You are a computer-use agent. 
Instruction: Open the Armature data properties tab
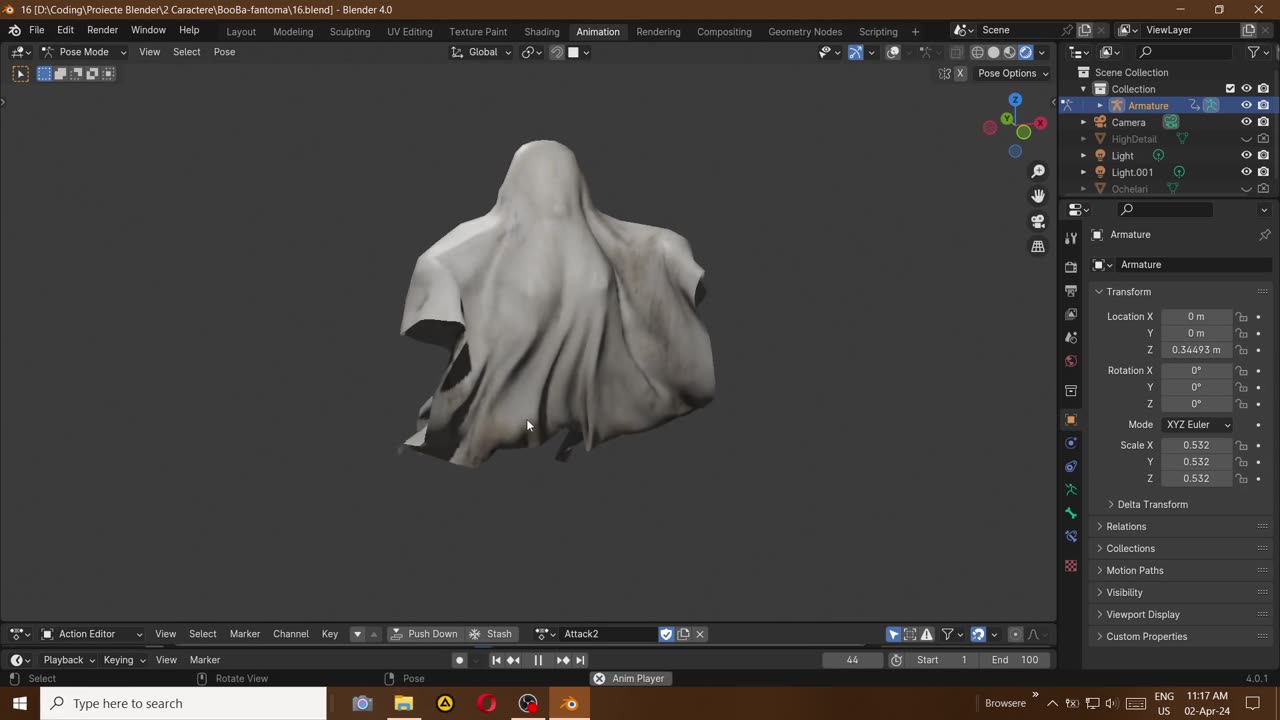pos(1071,490)
